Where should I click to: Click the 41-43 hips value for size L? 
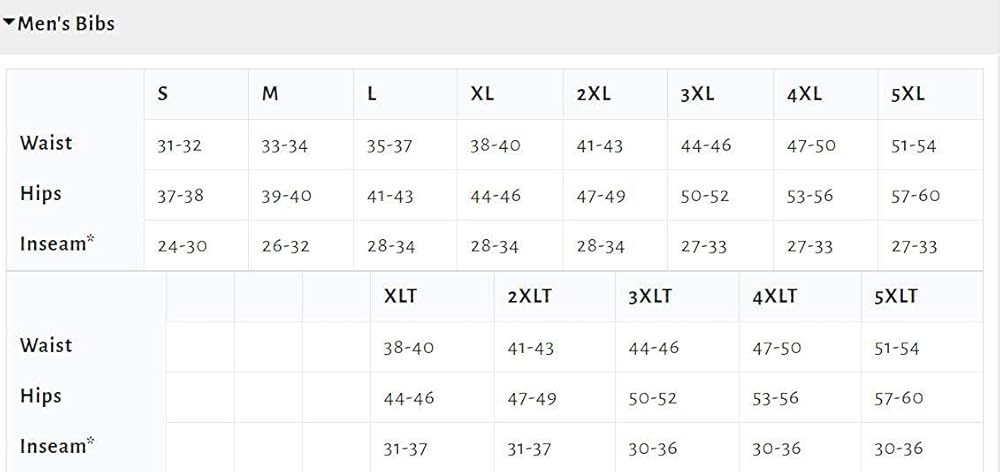(x=390, y=196)
